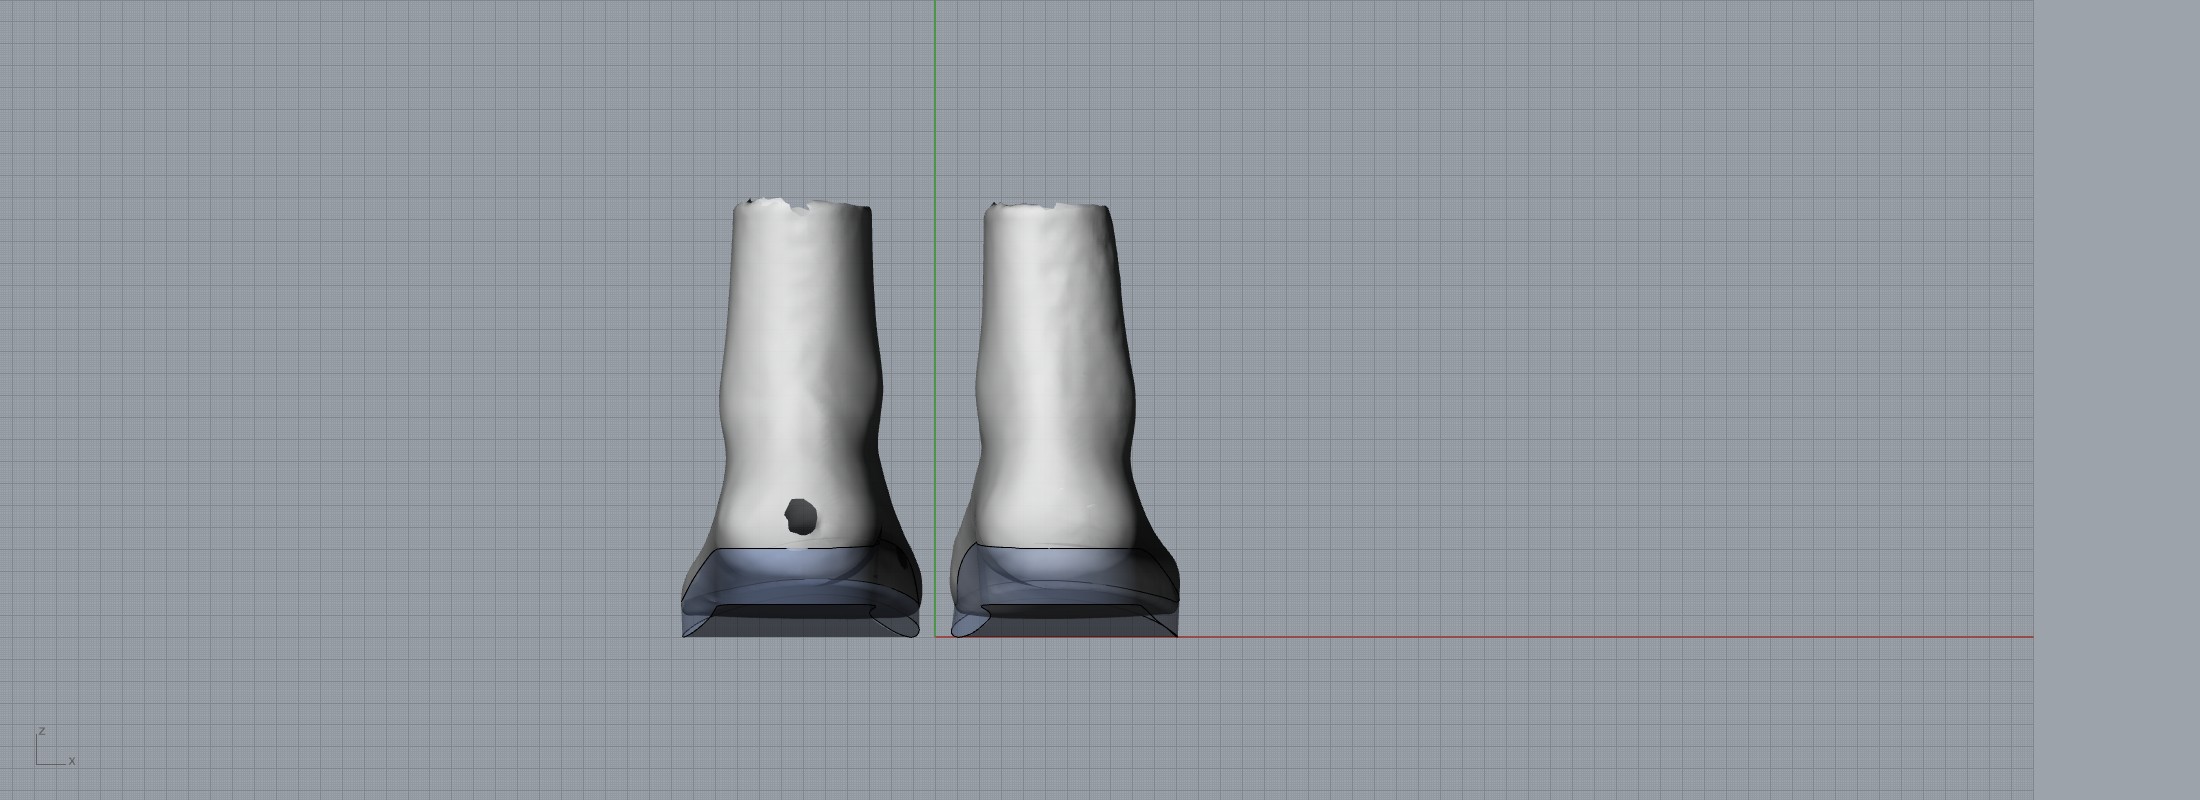This screenshot has width=2200, height=800.
Task: Select the left blue translucent heel cup
Action: pos(800,578)
